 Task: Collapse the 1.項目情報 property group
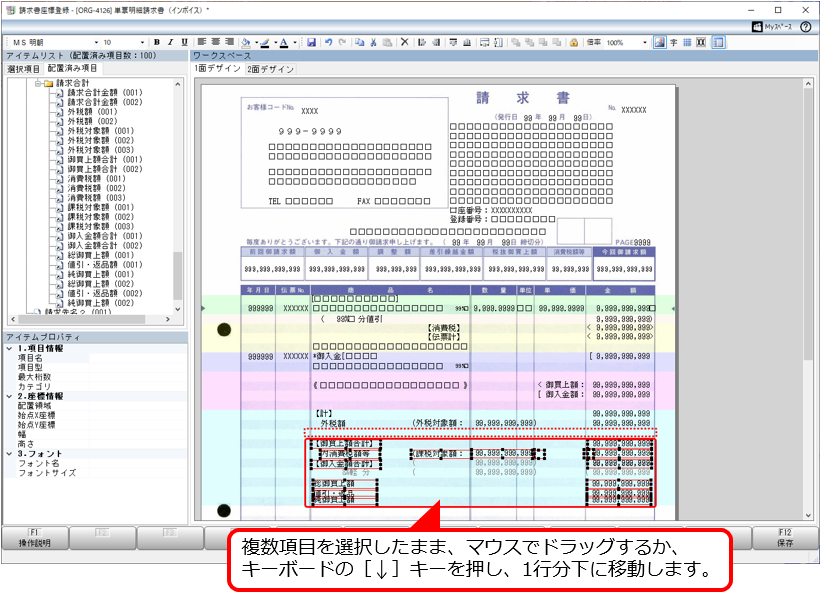9,348
